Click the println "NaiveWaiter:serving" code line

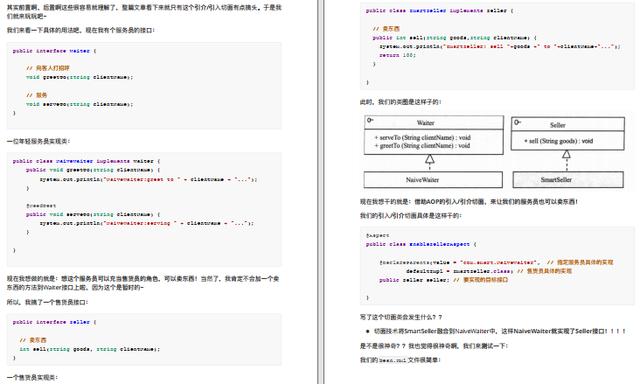(x=147, y=223)
